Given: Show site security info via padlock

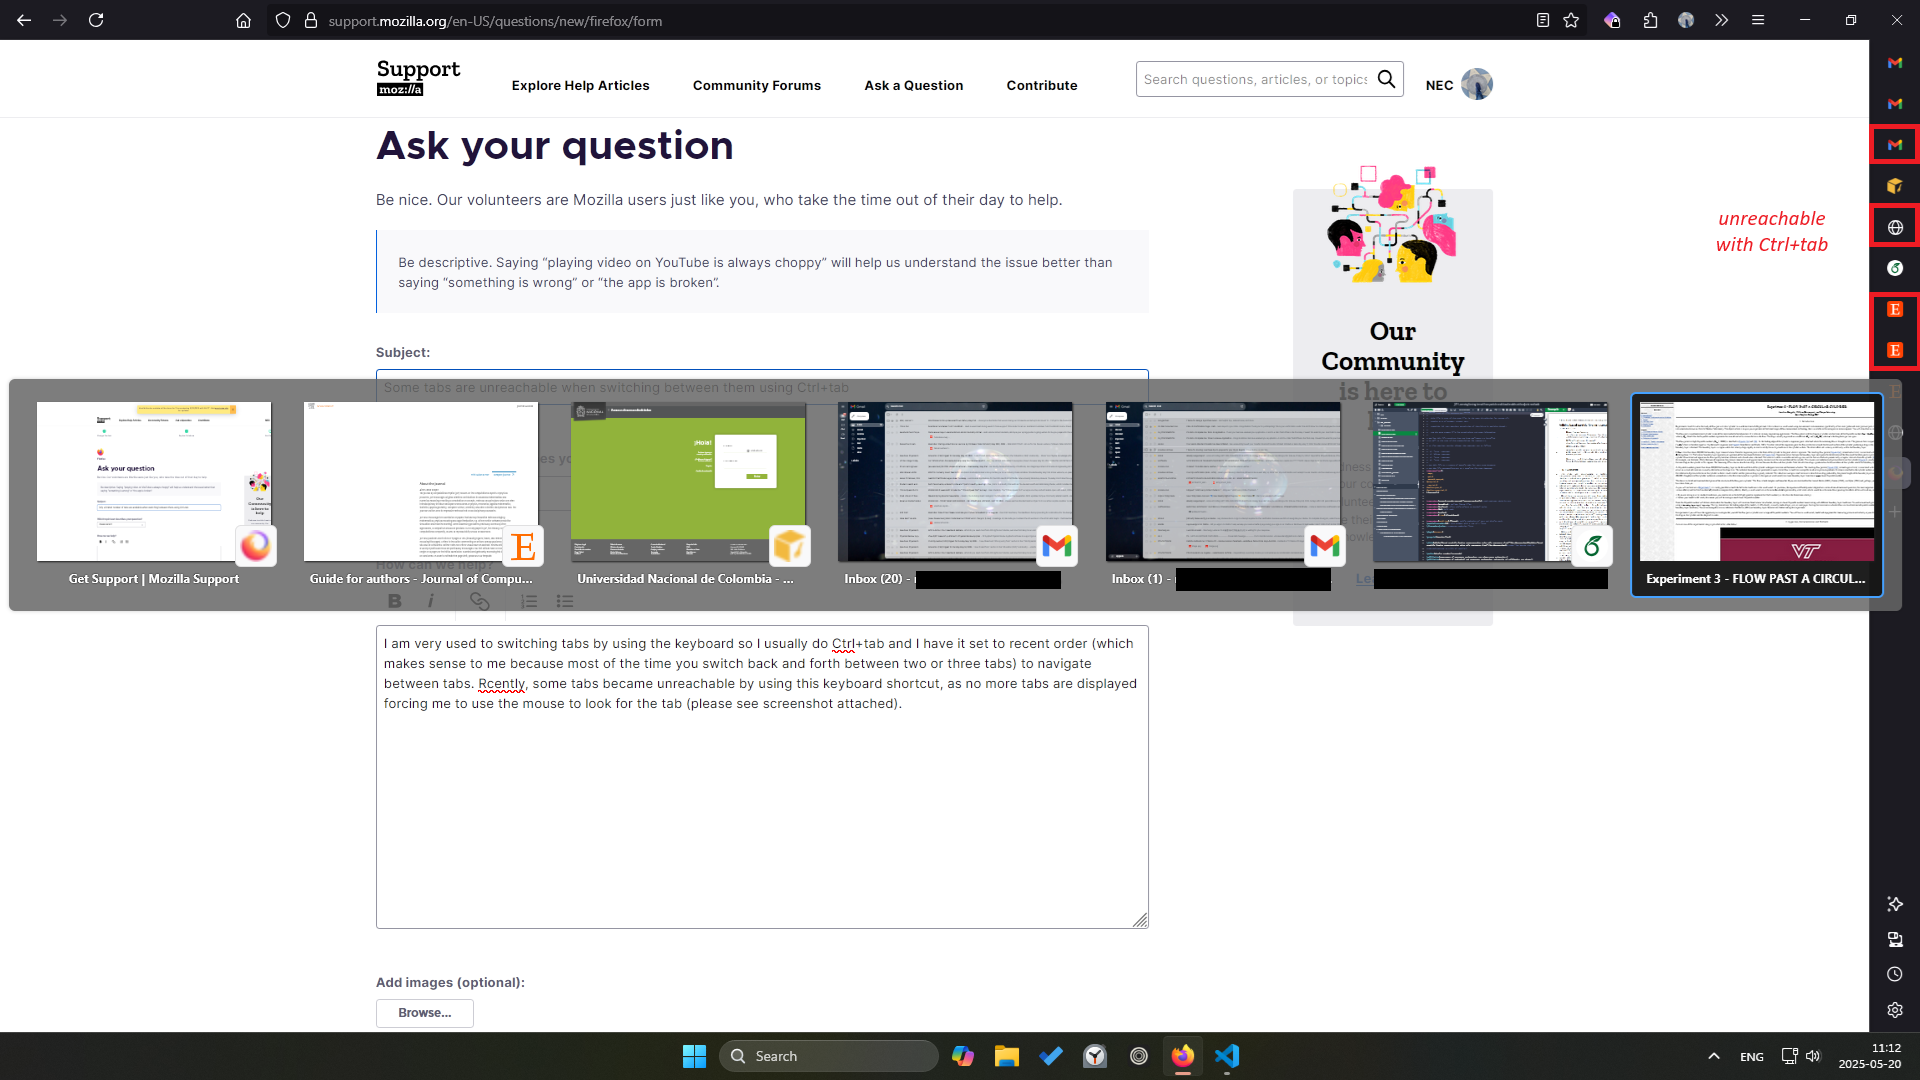Looking at the screenshot, I should [311, 20].
